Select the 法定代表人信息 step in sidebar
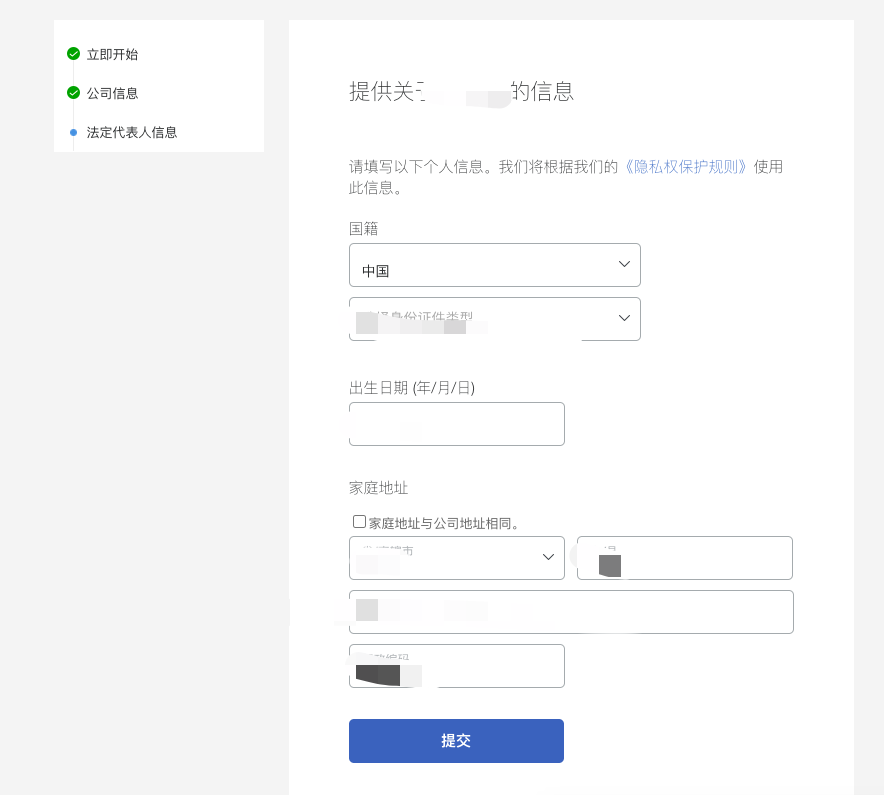The height and width of the screenshot is (795, 884). click(x=131, y=131)
